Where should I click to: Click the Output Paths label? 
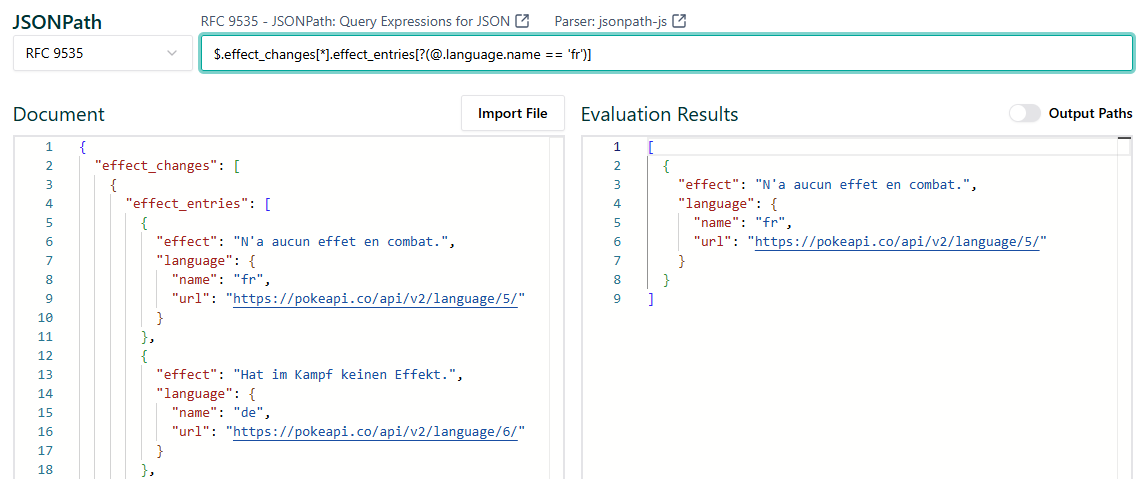(1090, 113)
